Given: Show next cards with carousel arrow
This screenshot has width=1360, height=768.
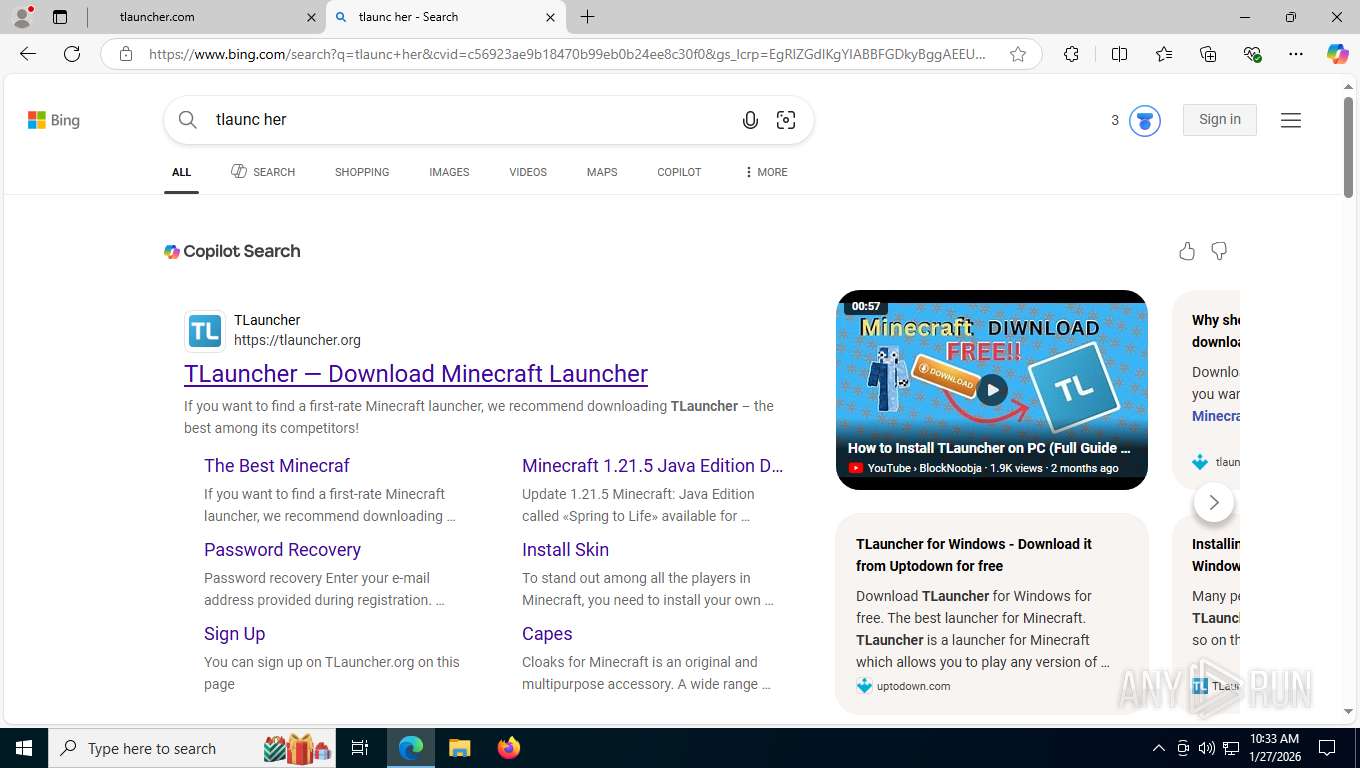Looking at the screenshot, I should 1214,502.
